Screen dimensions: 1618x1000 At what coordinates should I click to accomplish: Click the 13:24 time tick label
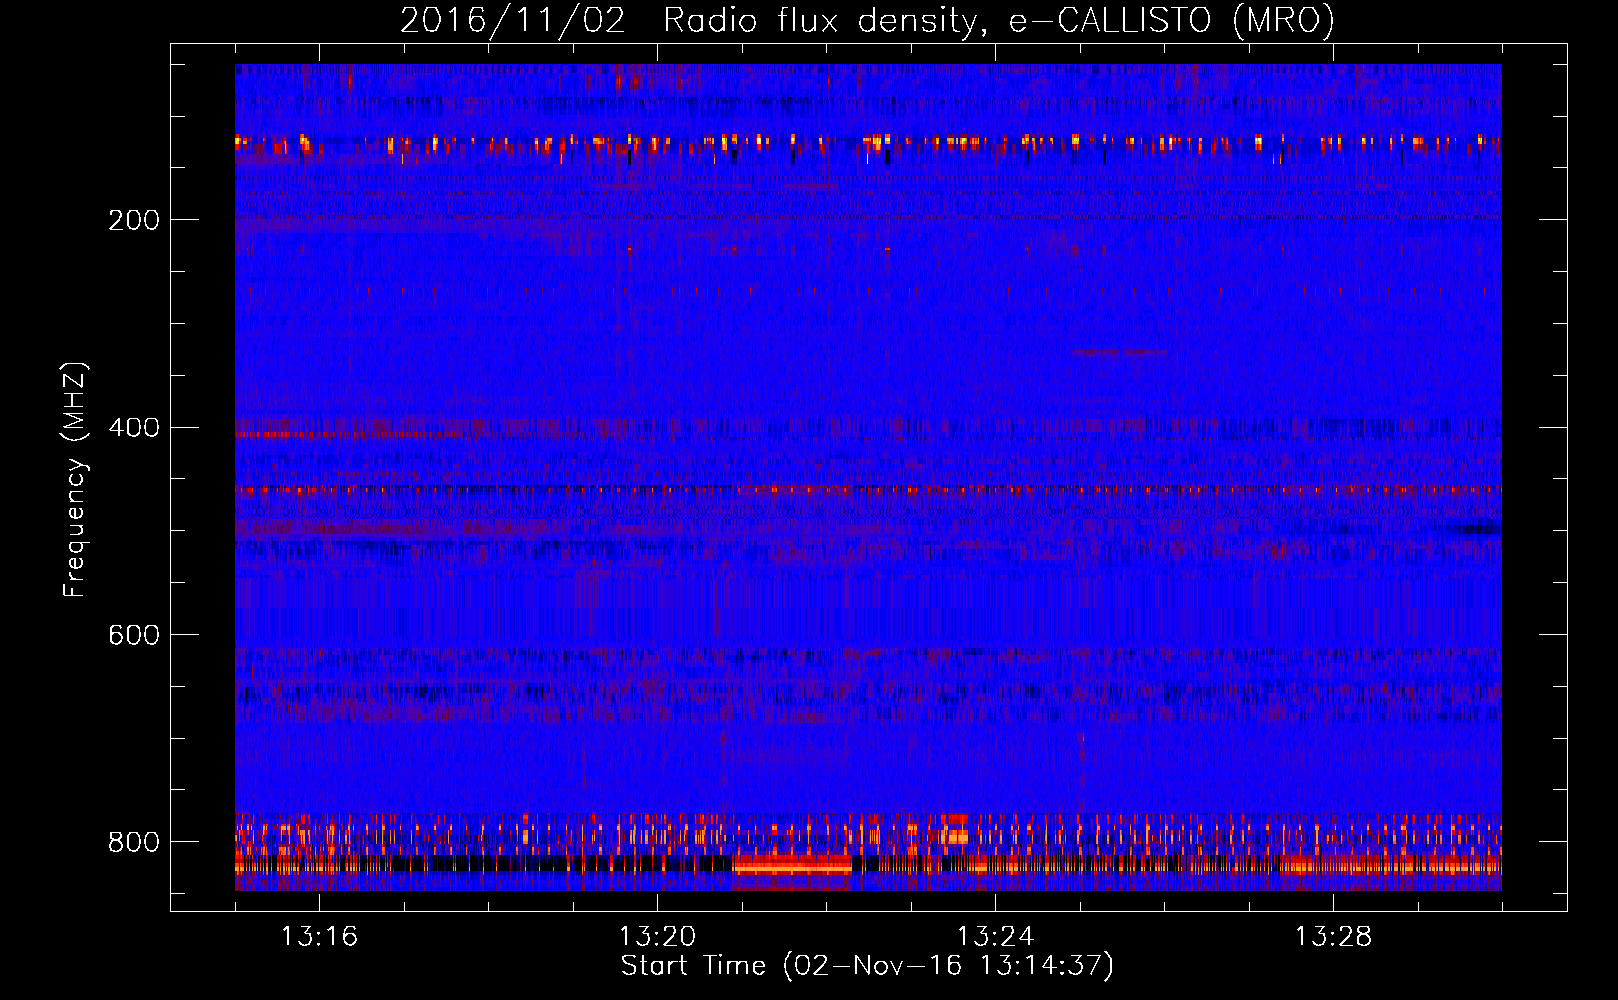tap(995, 936)
